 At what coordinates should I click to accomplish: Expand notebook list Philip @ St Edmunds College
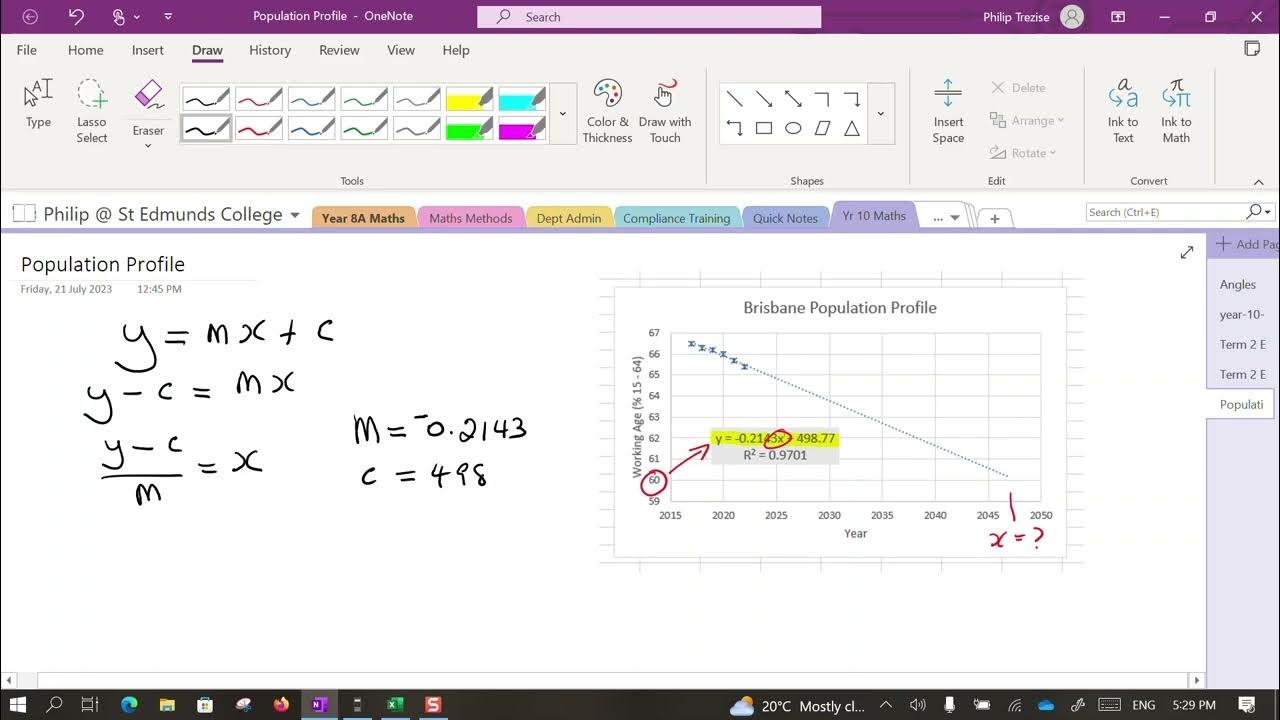pyautogui.click(x=295, y=215)
